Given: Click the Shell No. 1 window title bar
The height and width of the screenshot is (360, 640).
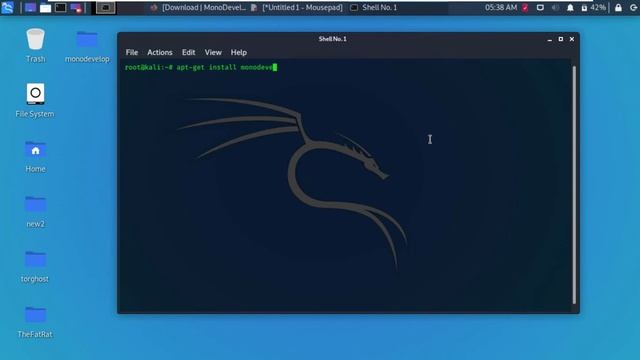Looking at the screenshot, I should click(x=333, y=39).
